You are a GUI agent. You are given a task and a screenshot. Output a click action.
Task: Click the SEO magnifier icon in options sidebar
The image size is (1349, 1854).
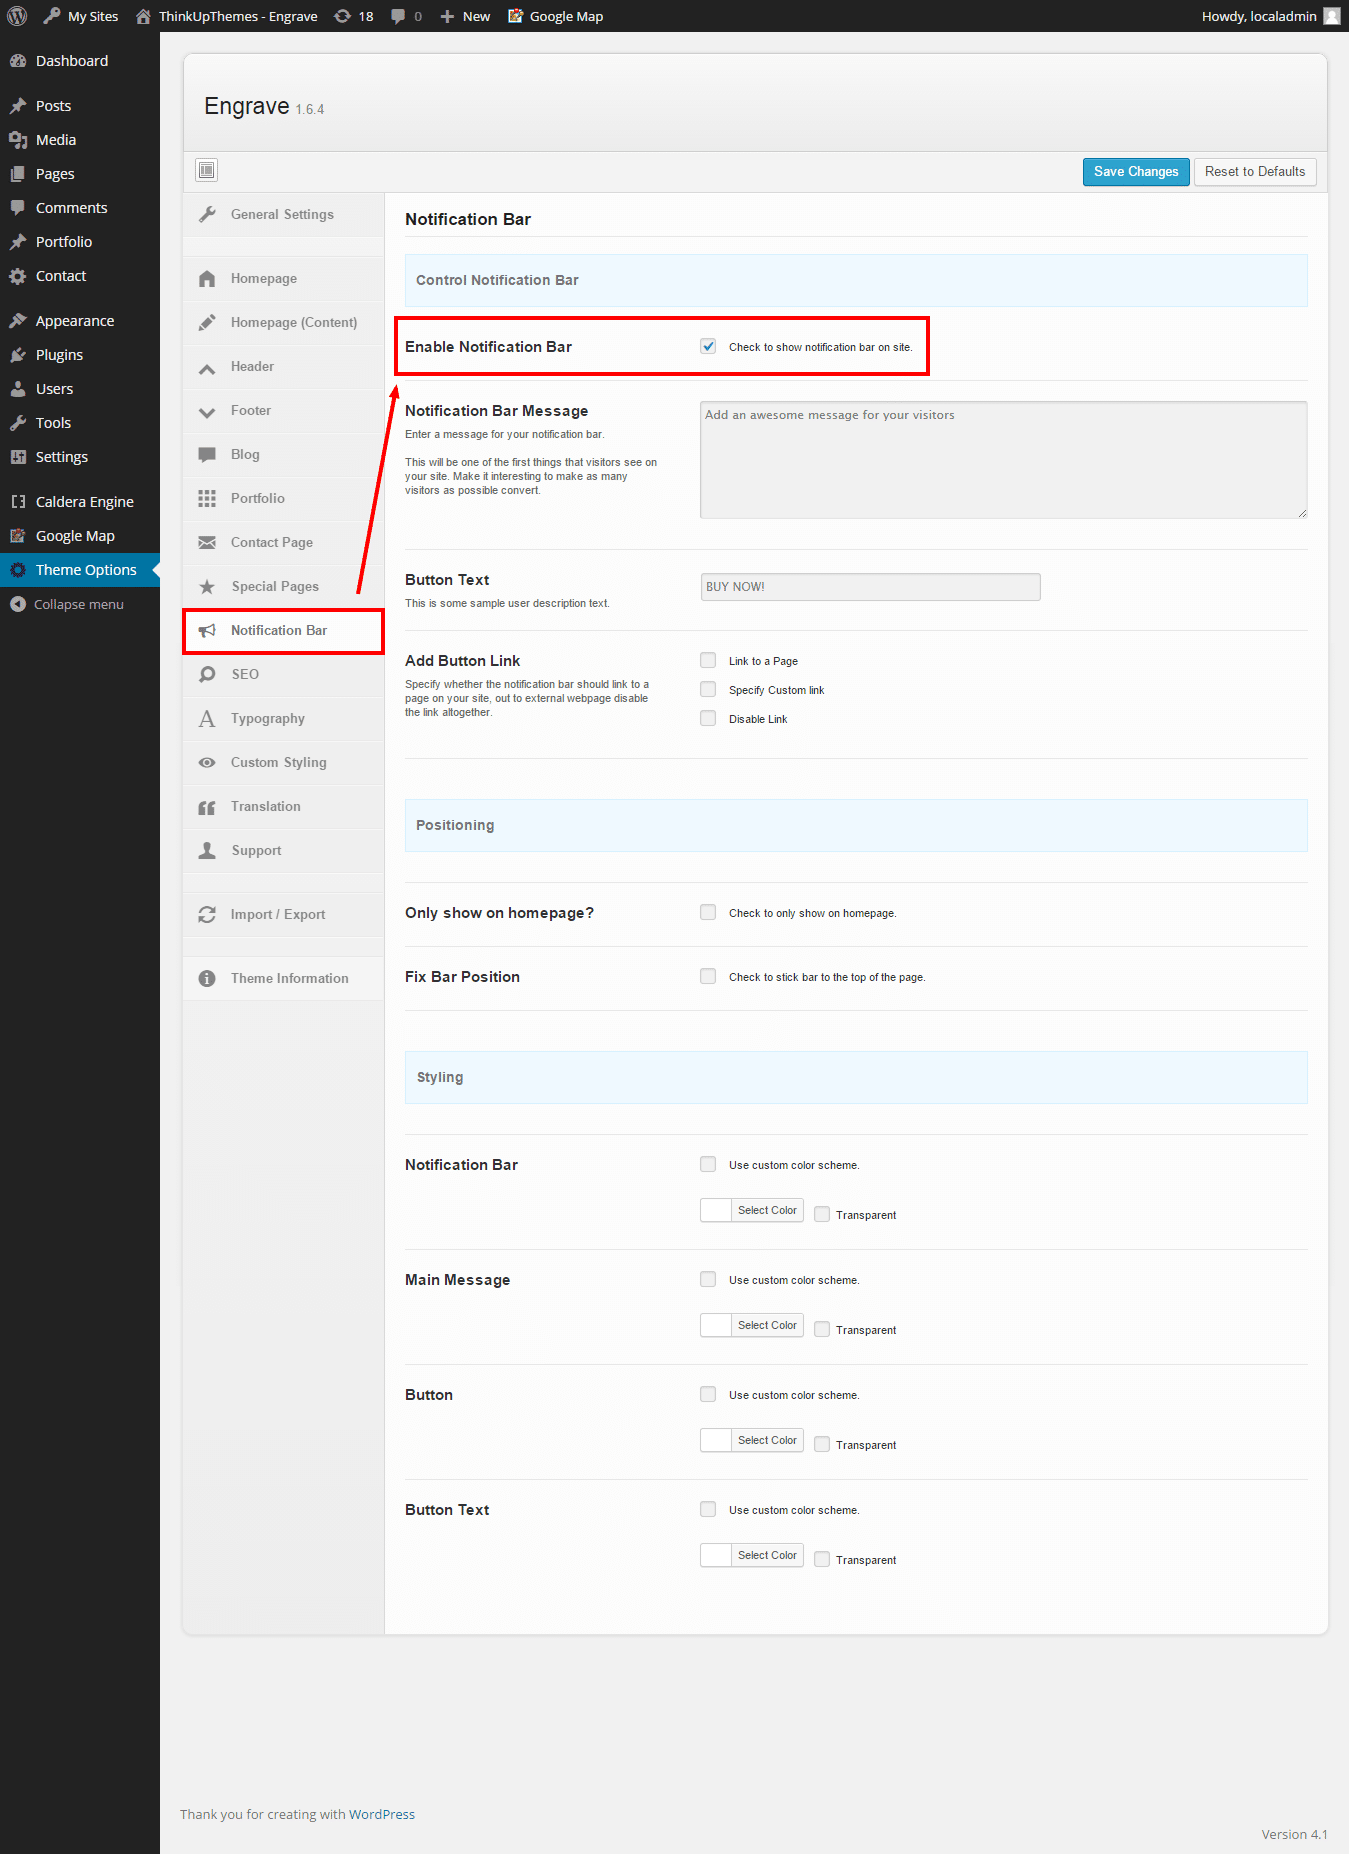(207, 675)
